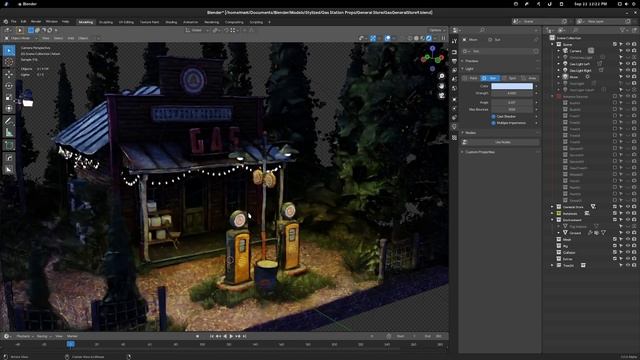The width and height of the screenshot is (640, 360).
Task: Open the Render properties tab icon
Action: coord(454,52)
